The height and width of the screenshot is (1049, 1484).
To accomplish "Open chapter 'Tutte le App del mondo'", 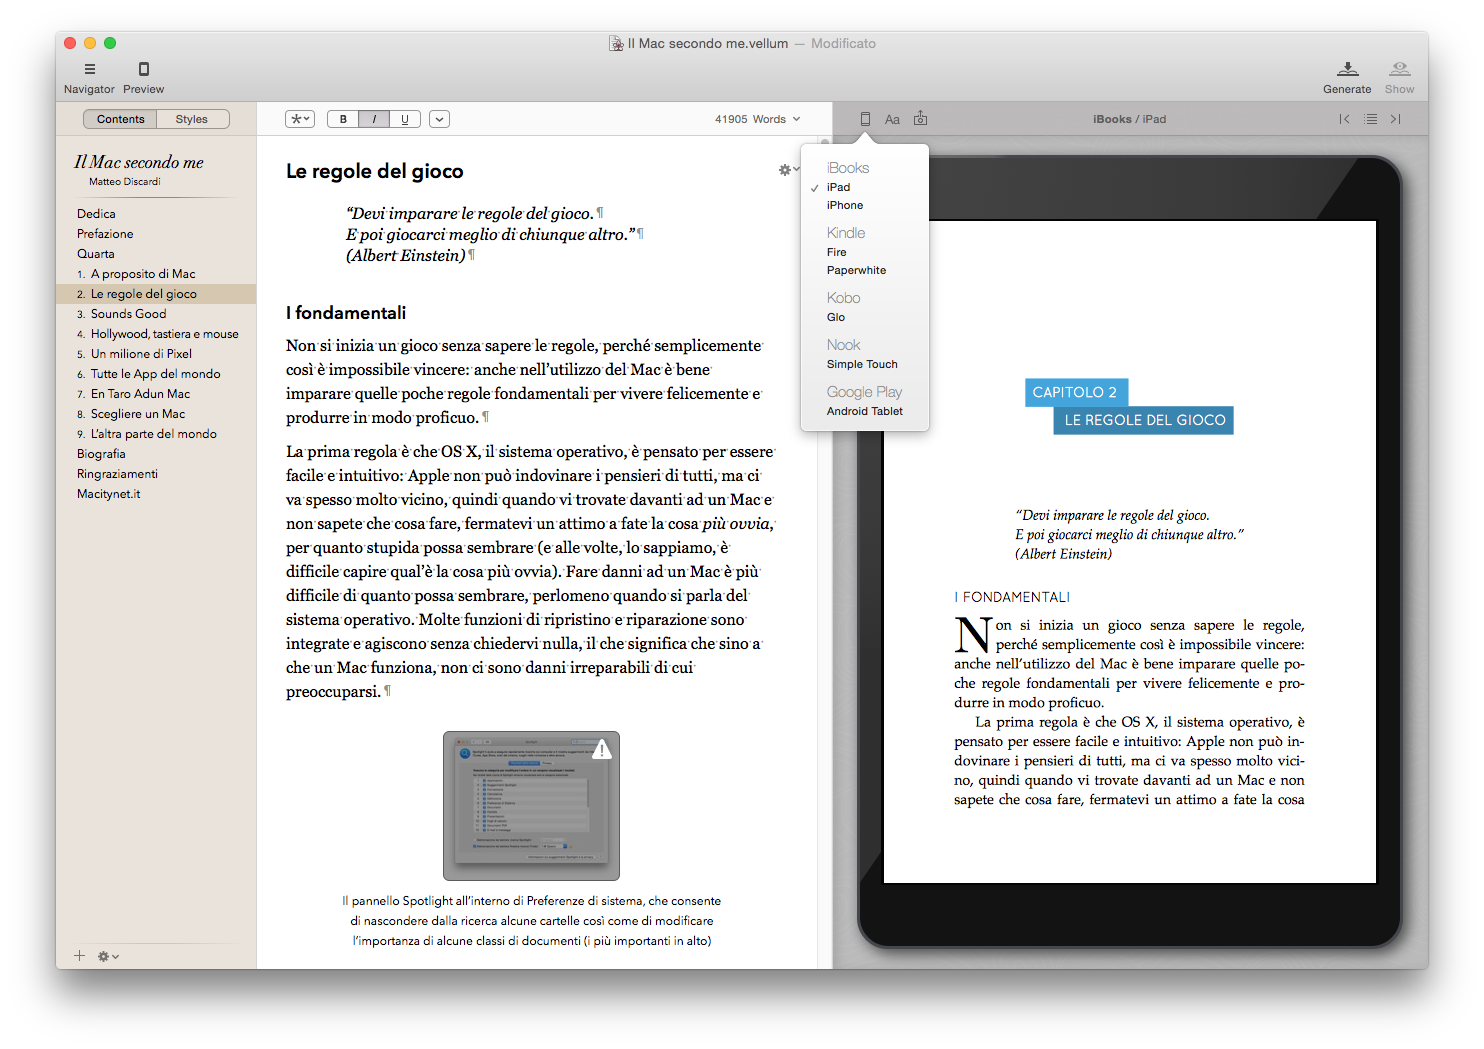I will click(x=156, y=374).
